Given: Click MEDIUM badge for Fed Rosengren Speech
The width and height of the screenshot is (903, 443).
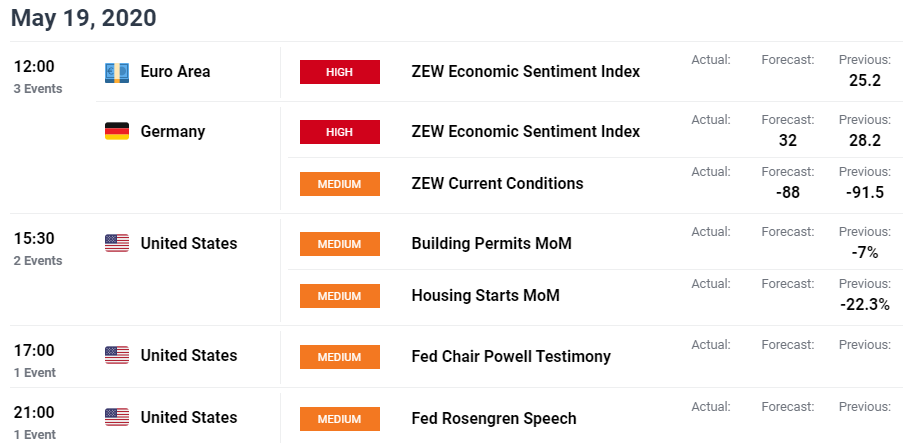Looking at the screenshot, I should coord(340,419).
